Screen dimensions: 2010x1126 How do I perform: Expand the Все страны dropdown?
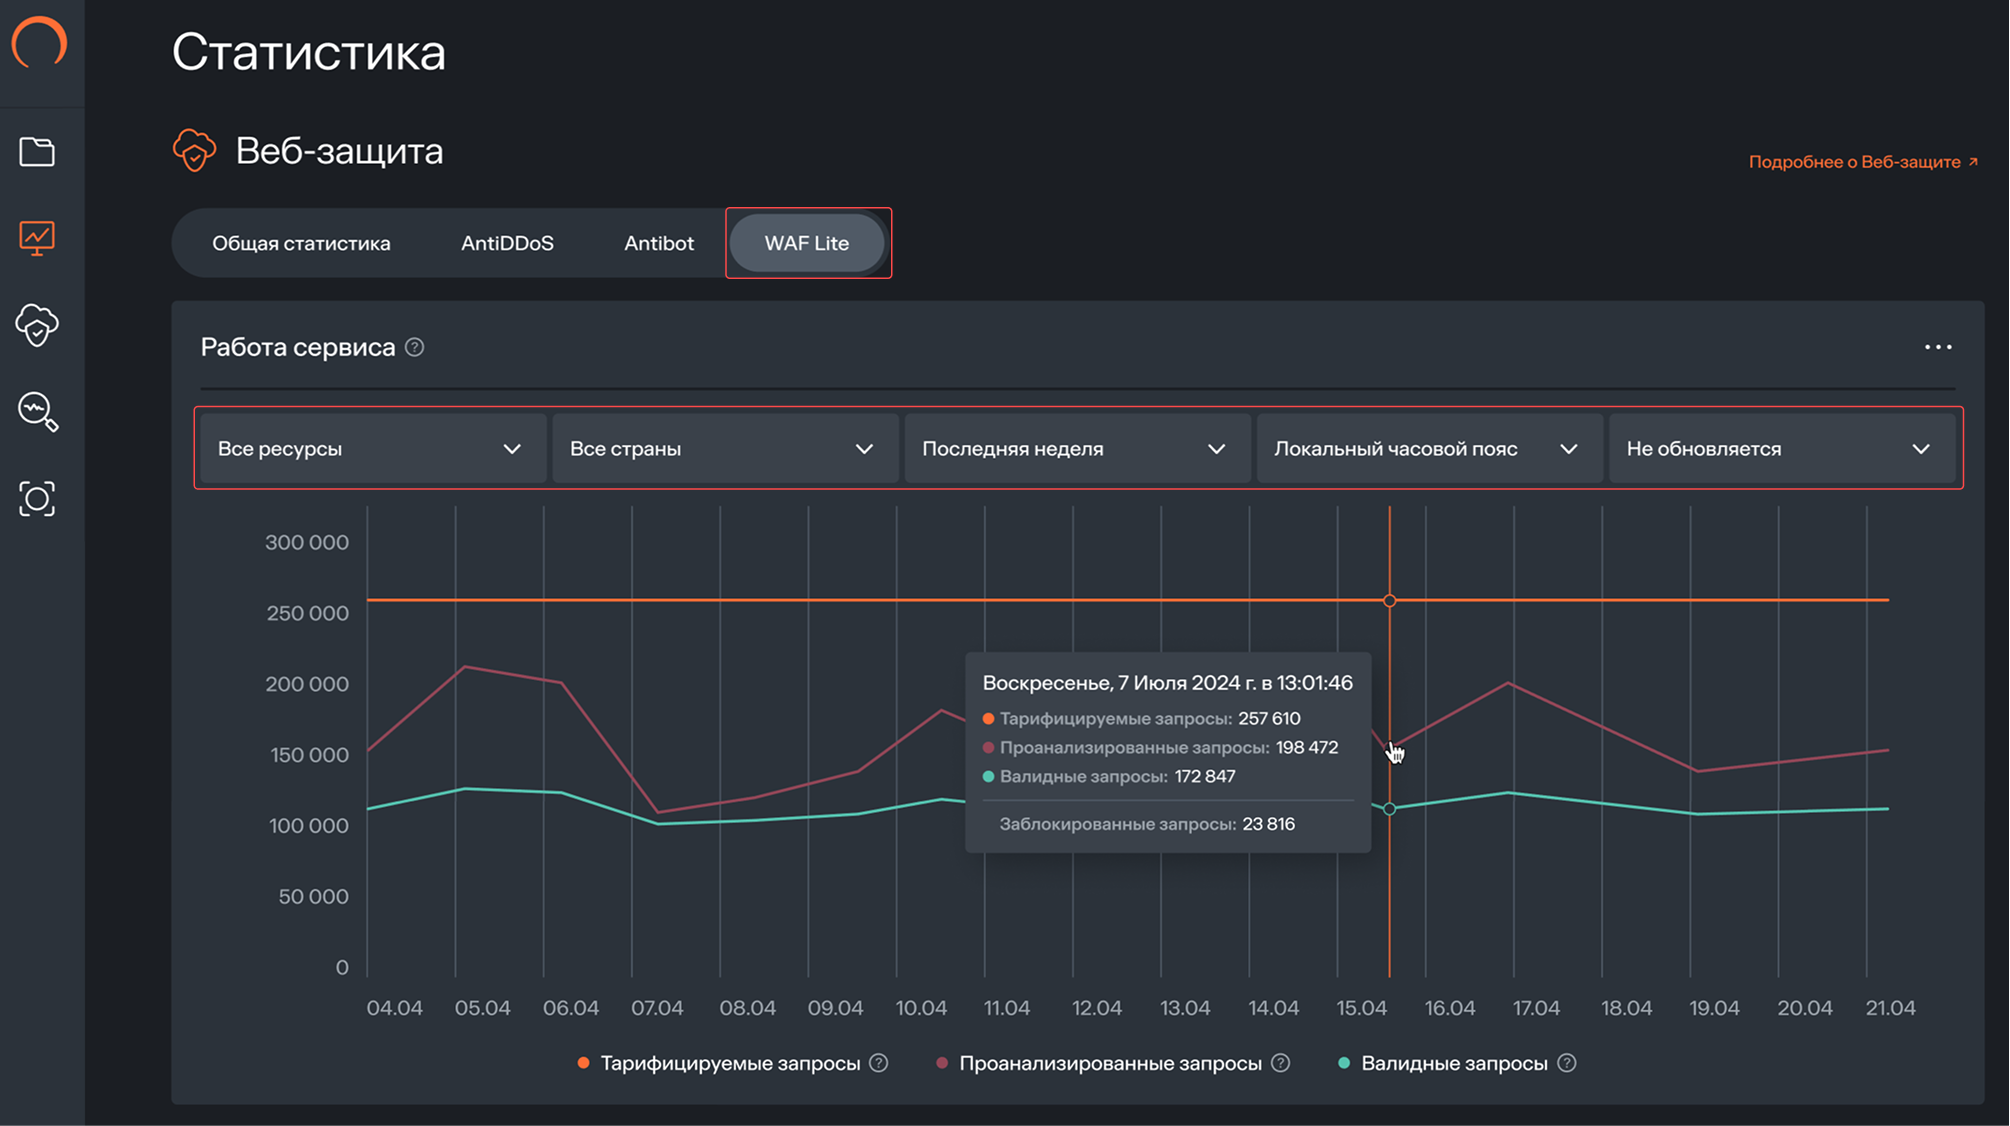(x=724, y=448)
